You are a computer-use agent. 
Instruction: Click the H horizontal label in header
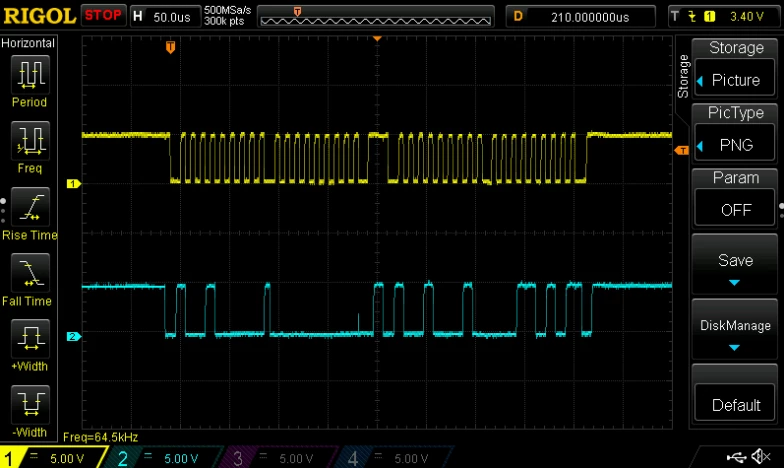coord(138,16)
